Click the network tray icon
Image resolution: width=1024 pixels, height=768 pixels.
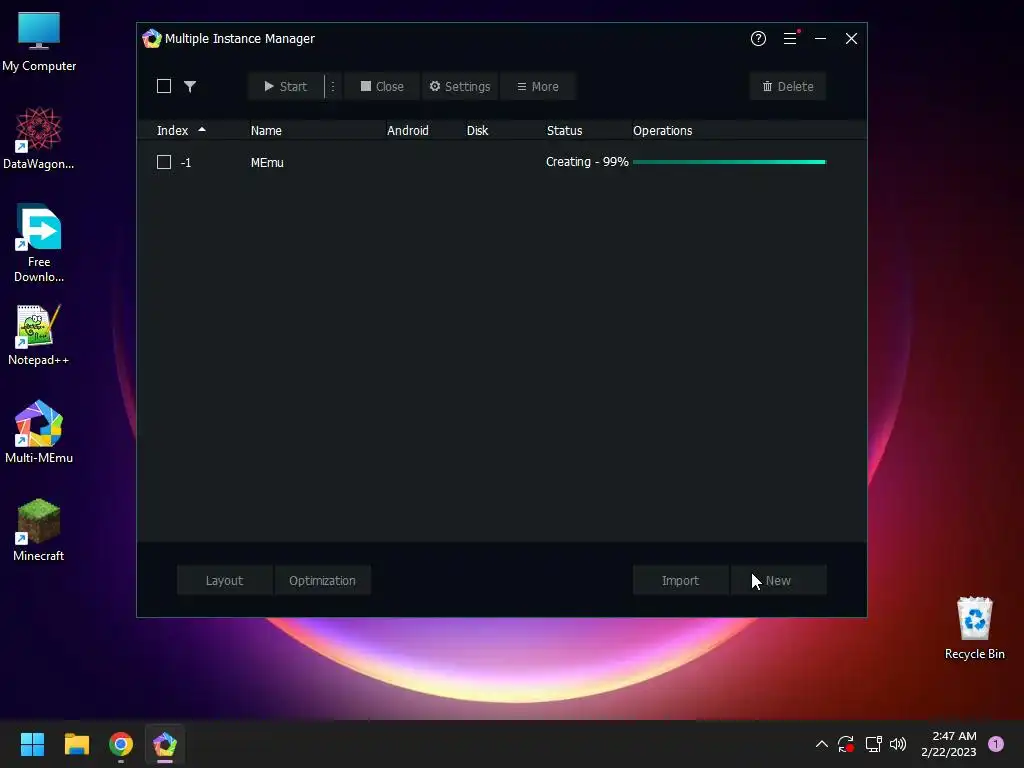(873, 744)
